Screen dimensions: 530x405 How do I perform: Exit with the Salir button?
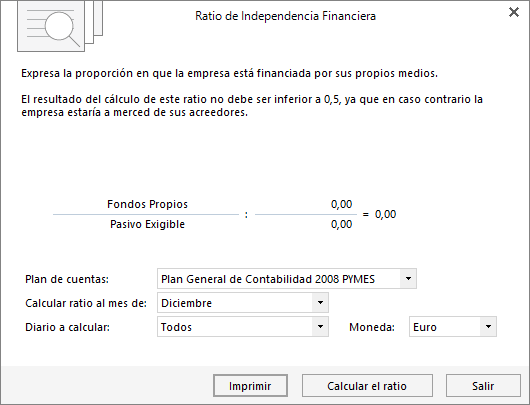pos(483,386)
